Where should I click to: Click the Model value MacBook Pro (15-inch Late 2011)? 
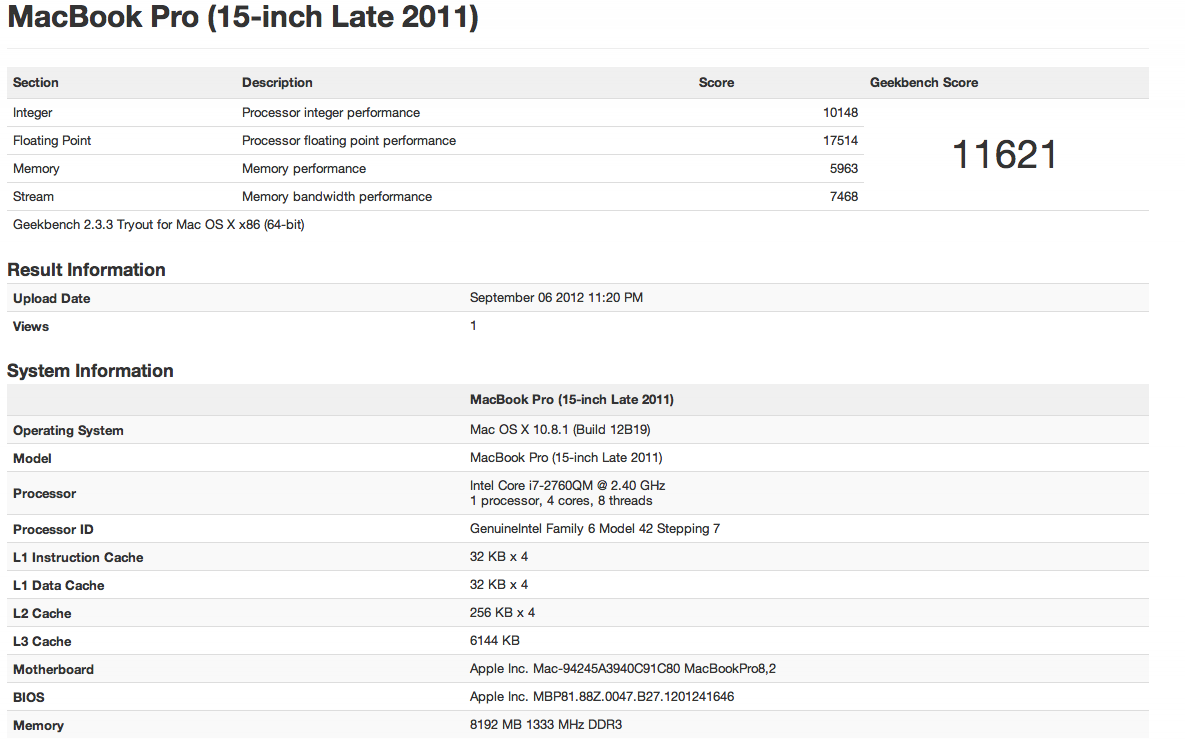[566, 457]
